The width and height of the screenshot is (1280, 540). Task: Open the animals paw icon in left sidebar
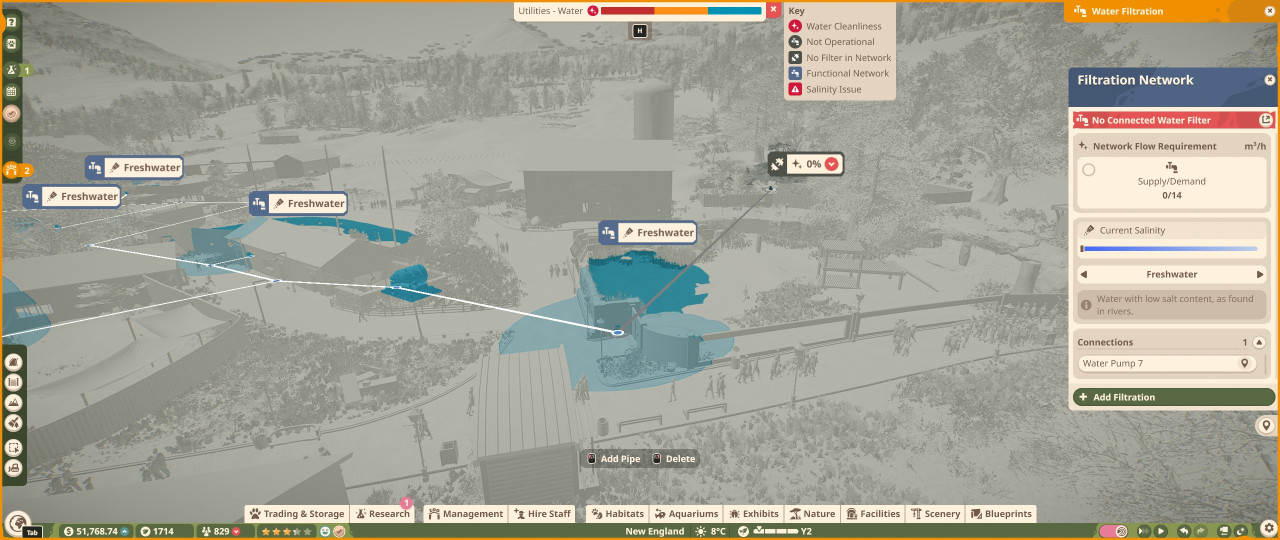pyautogui.click(x=12, y=44)
